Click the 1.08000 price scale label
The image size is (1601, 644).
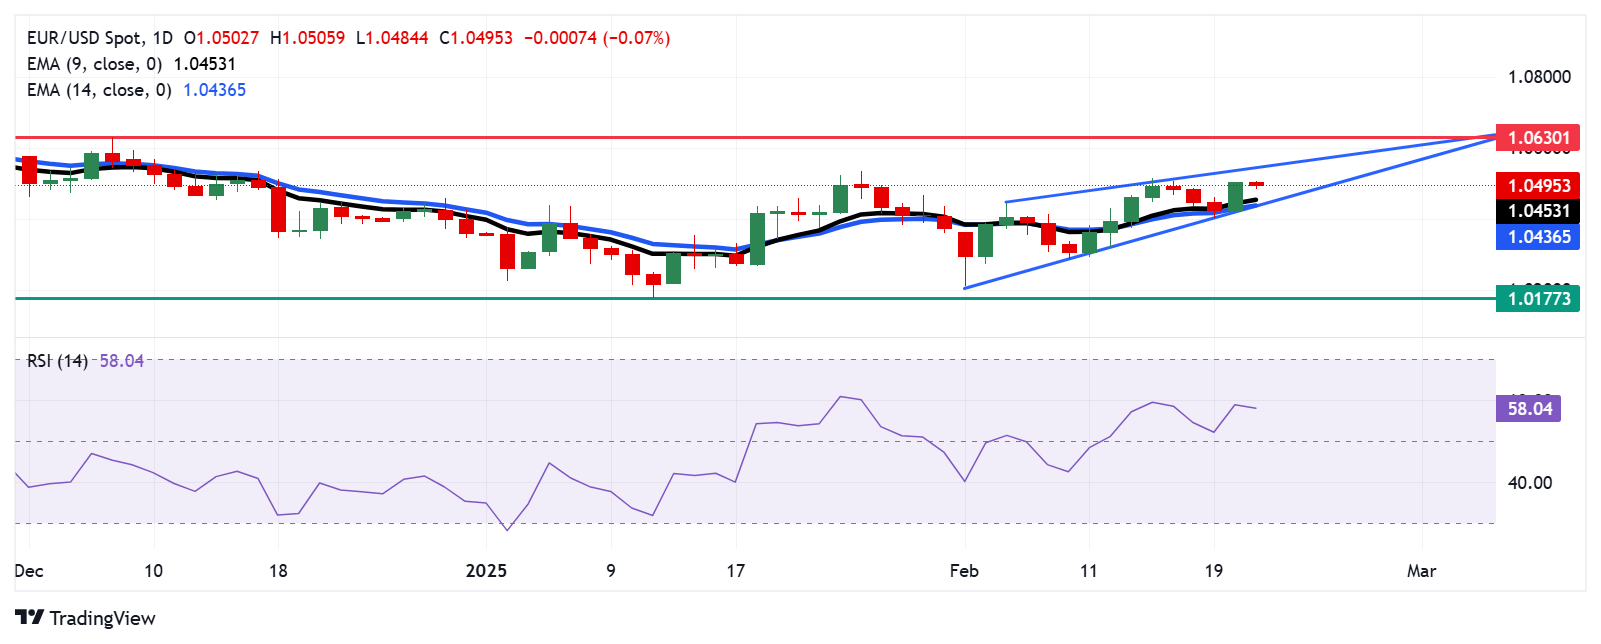coord(1539,77)
